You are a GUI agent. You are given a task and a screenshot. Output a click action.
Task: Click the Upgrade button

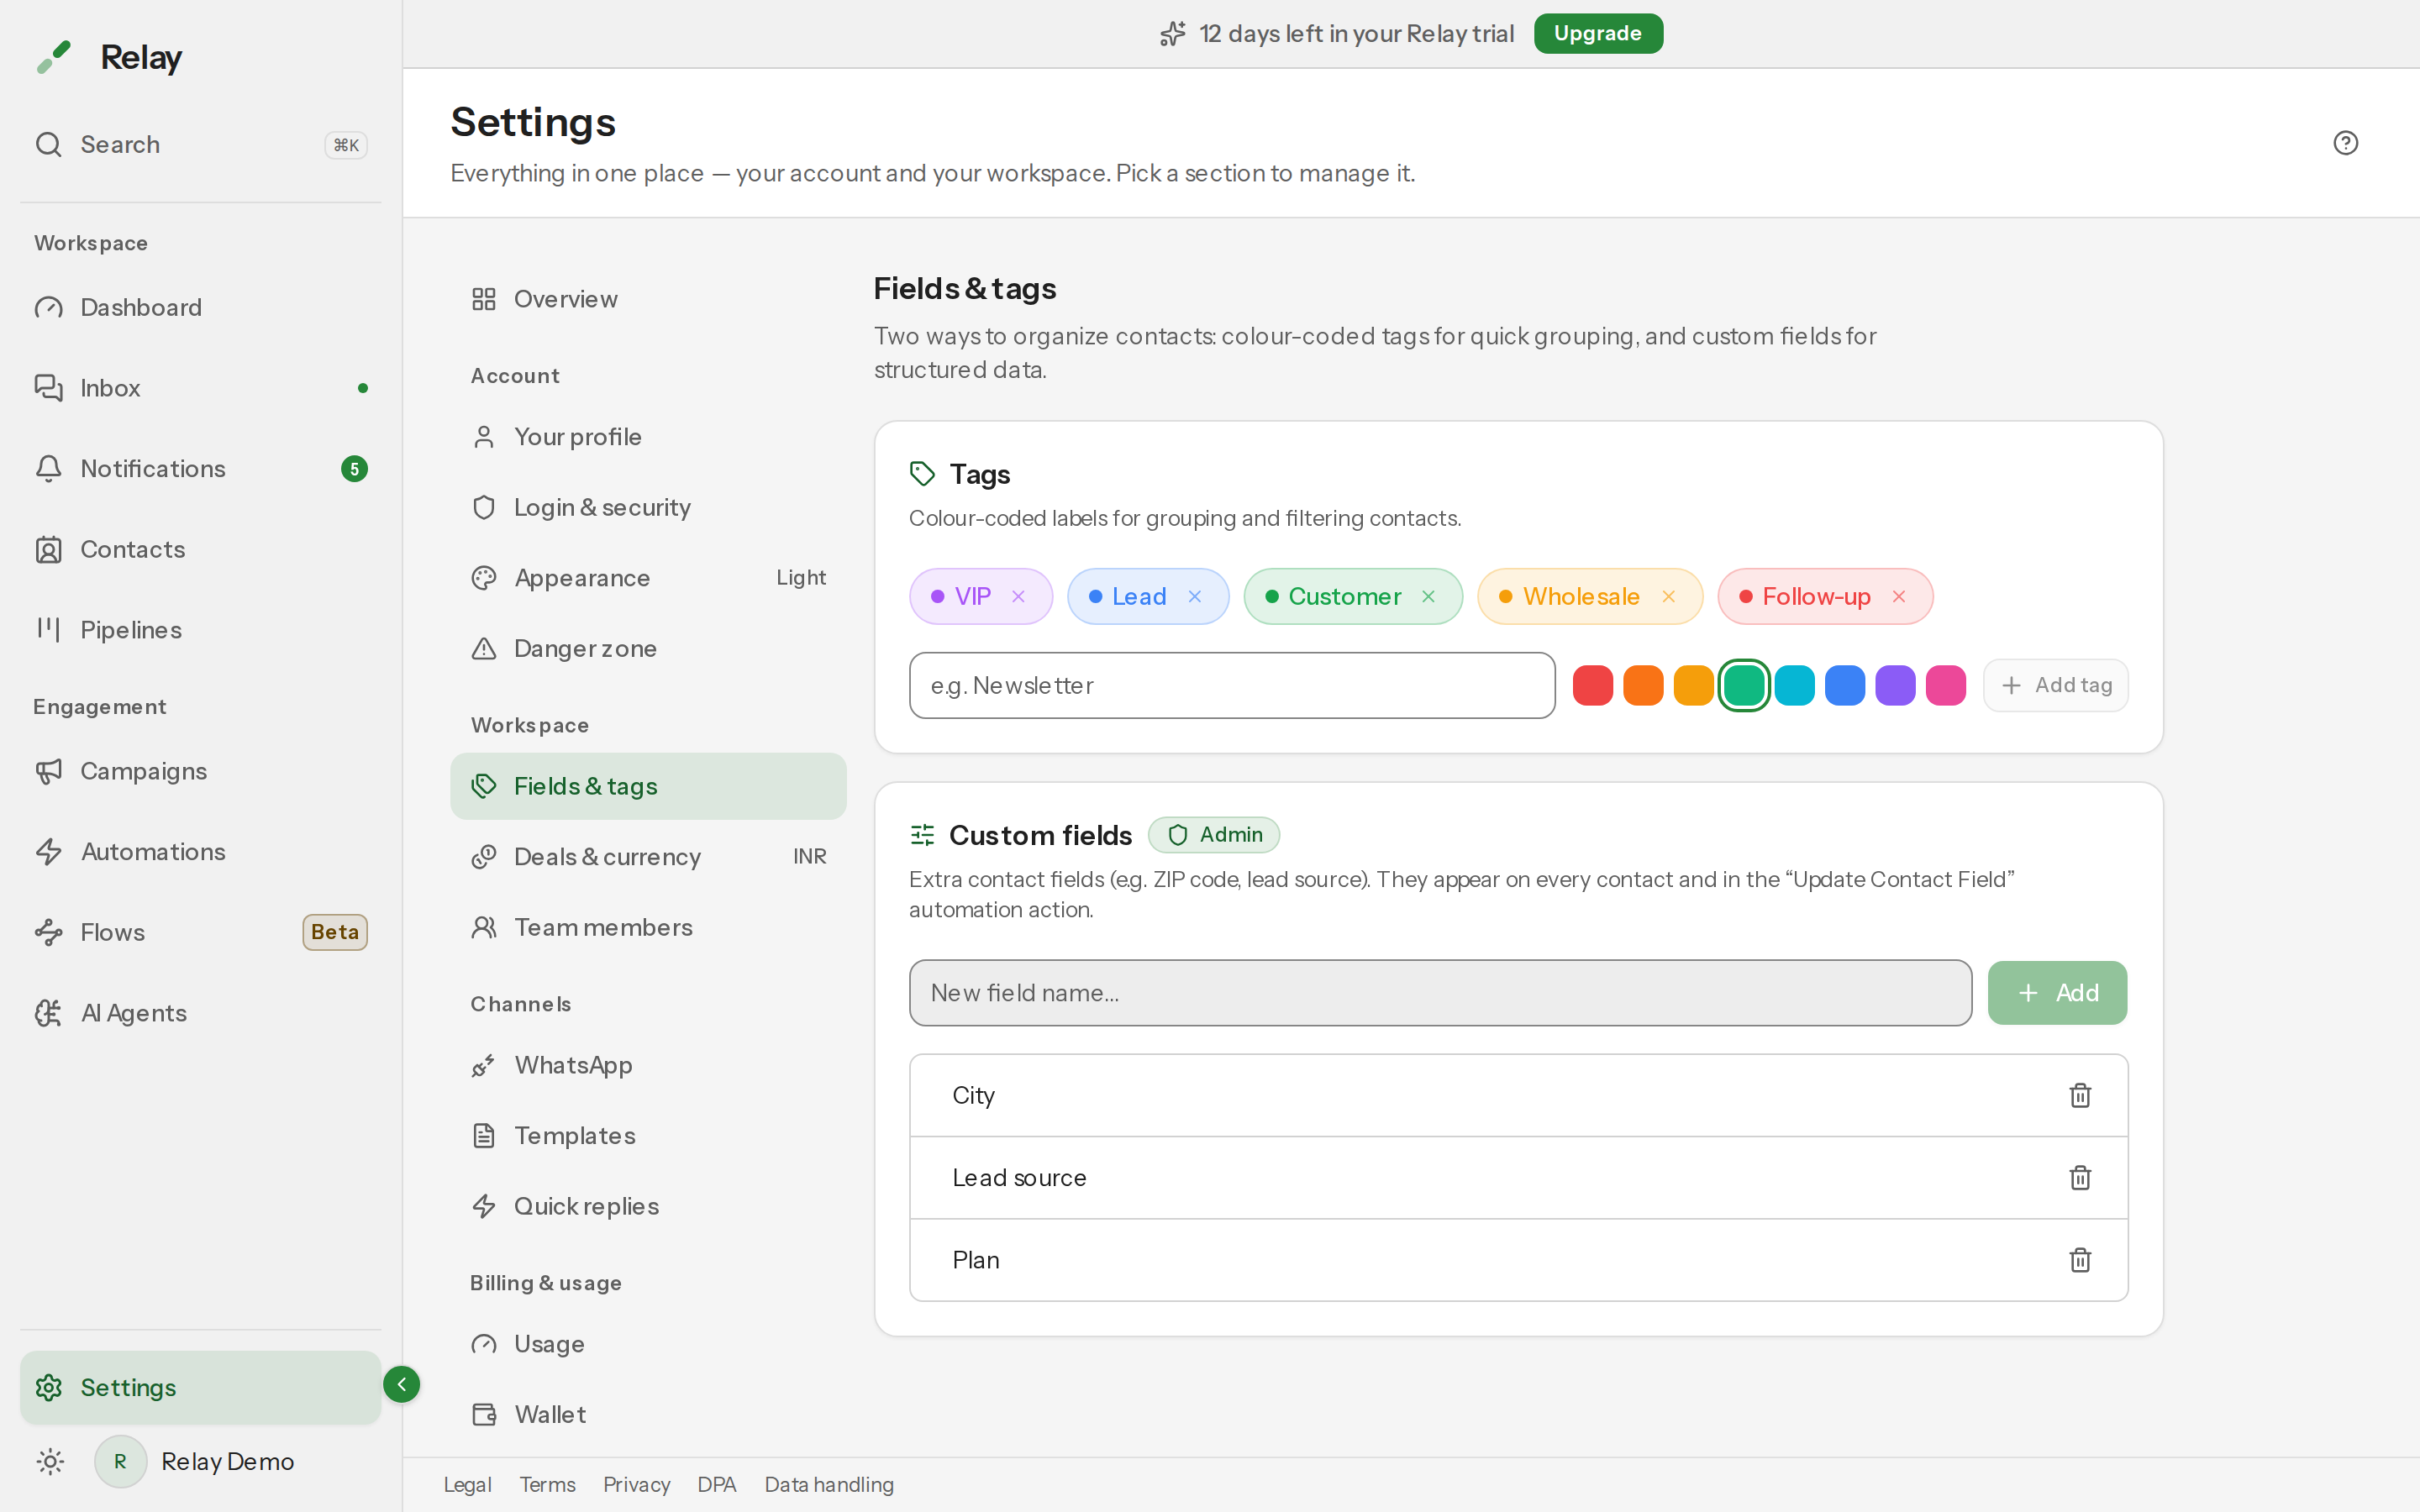1598,33
